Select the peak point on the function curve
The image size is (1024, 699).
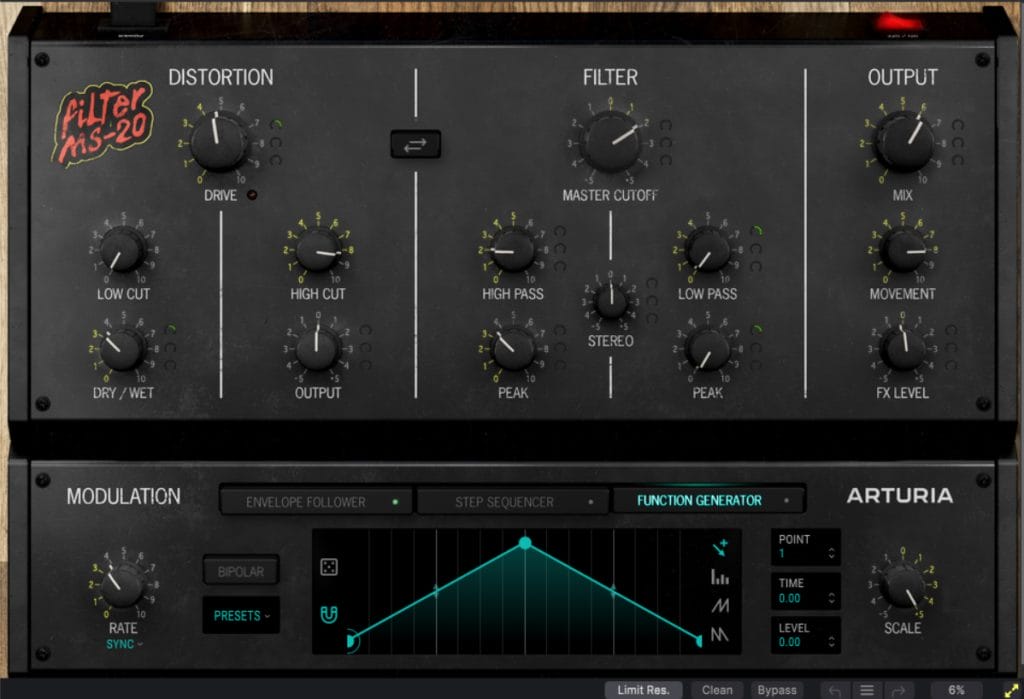[525, 543]
